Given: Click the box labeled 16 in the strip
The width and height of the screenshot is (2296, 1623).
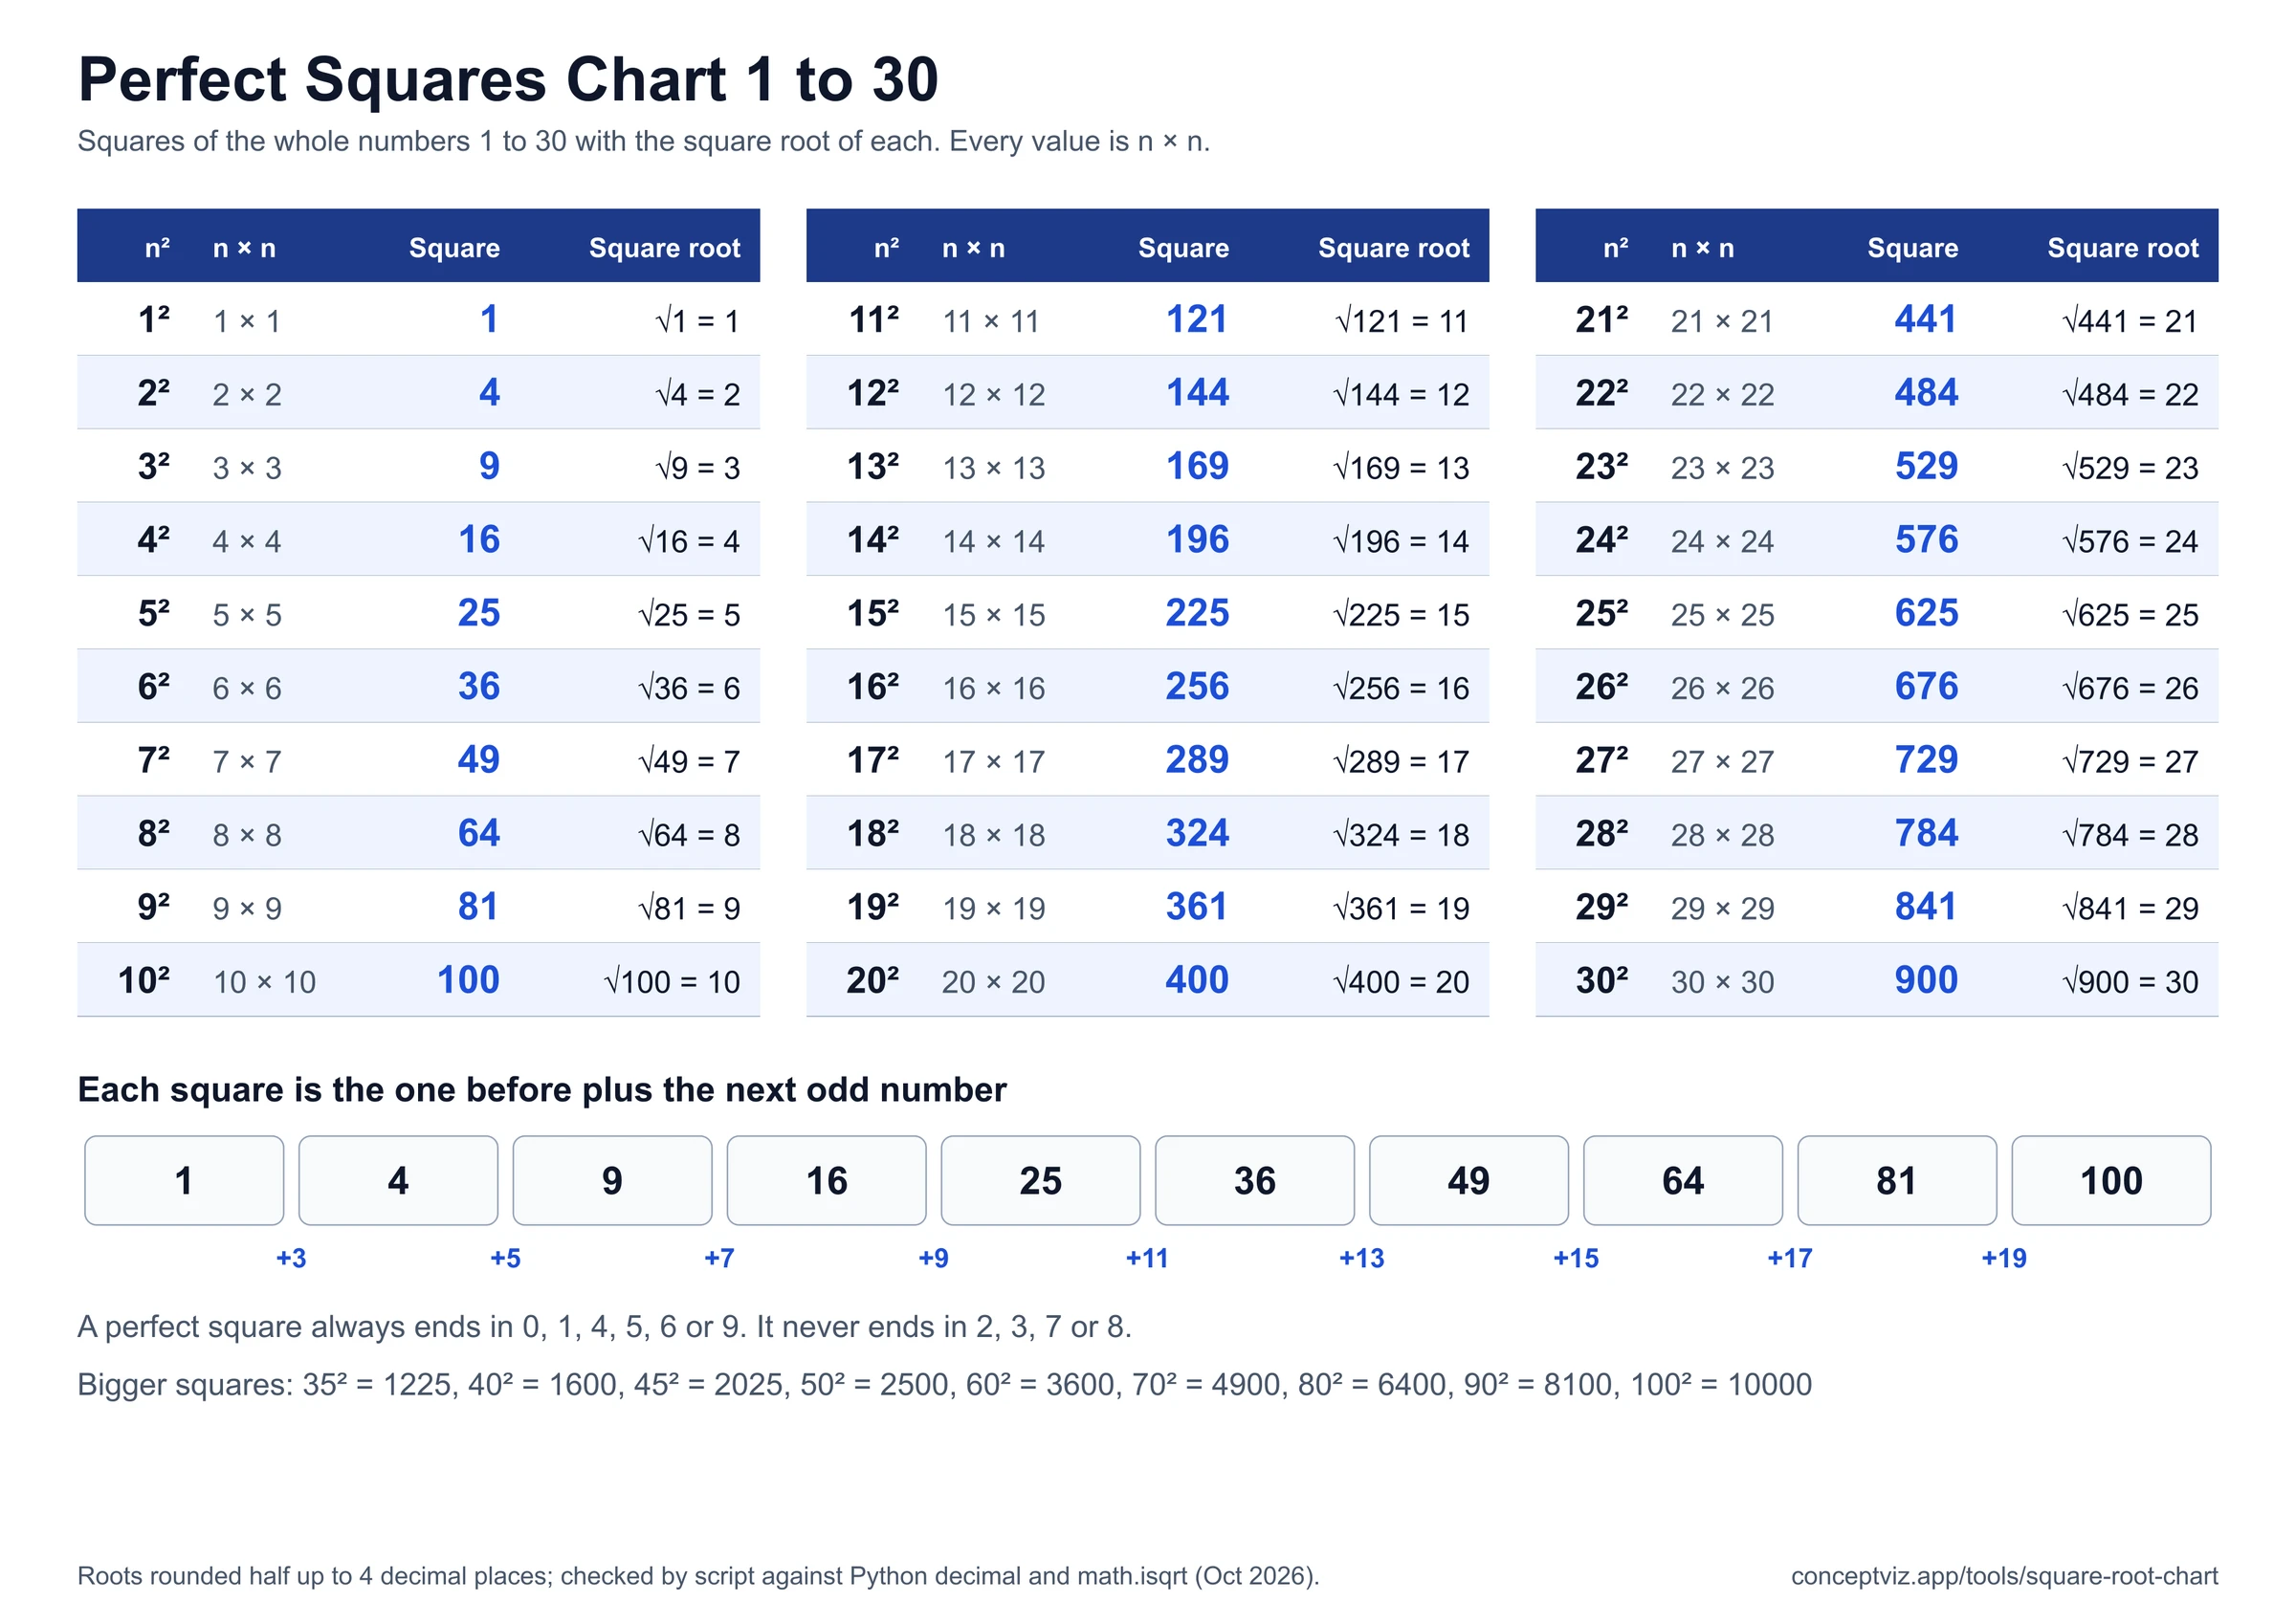Looking at the screenshot, I should point(826,1181).
